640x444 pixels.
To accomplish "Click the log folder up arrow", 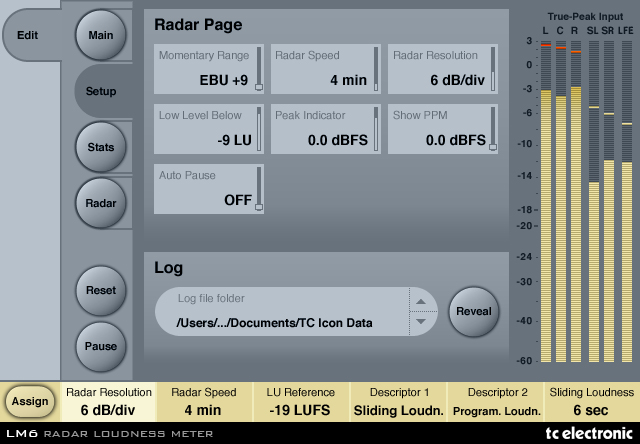I will point(421,302).
